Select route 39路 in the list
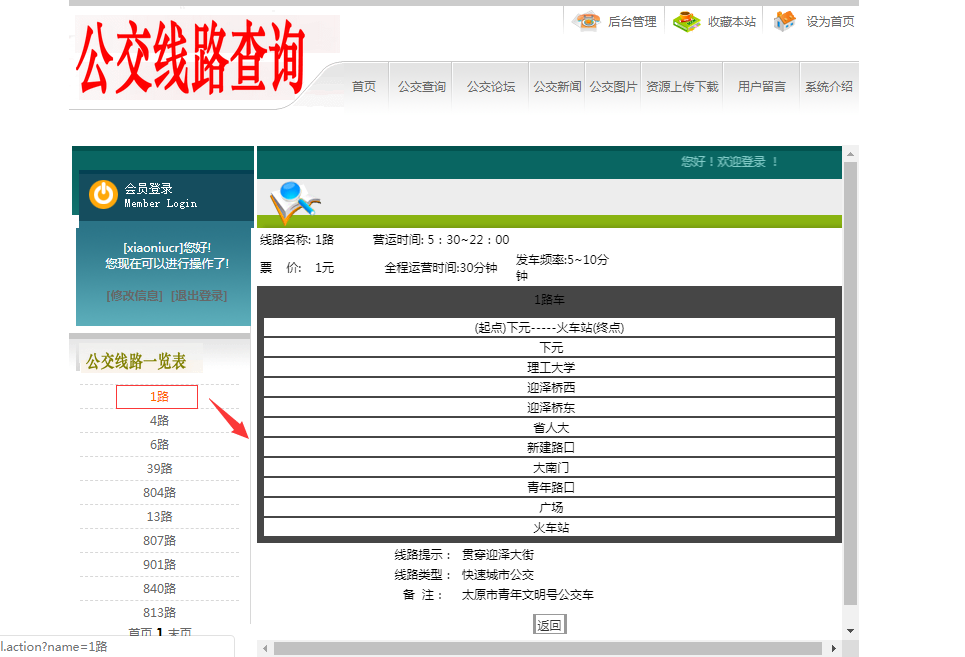Screen dimensions: 965x657 (x=159, y=469)
